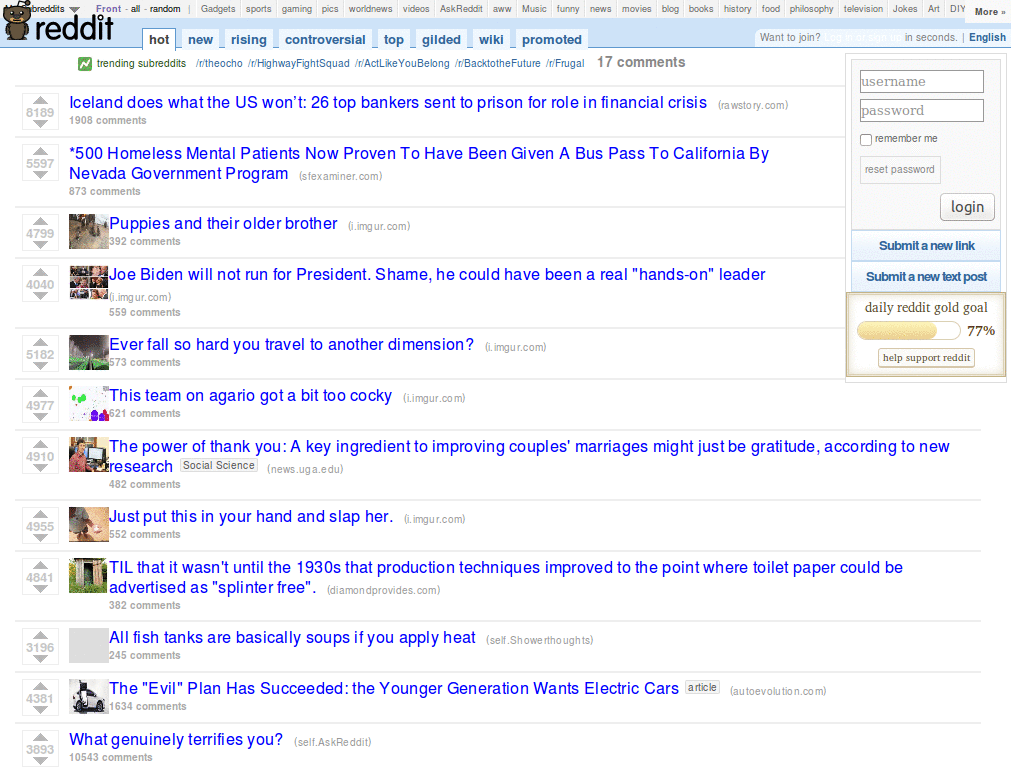Upvote the travel to another dimension post
Image resolution: width=1024 pixels, height=768 pixels.
pos(40,342)
